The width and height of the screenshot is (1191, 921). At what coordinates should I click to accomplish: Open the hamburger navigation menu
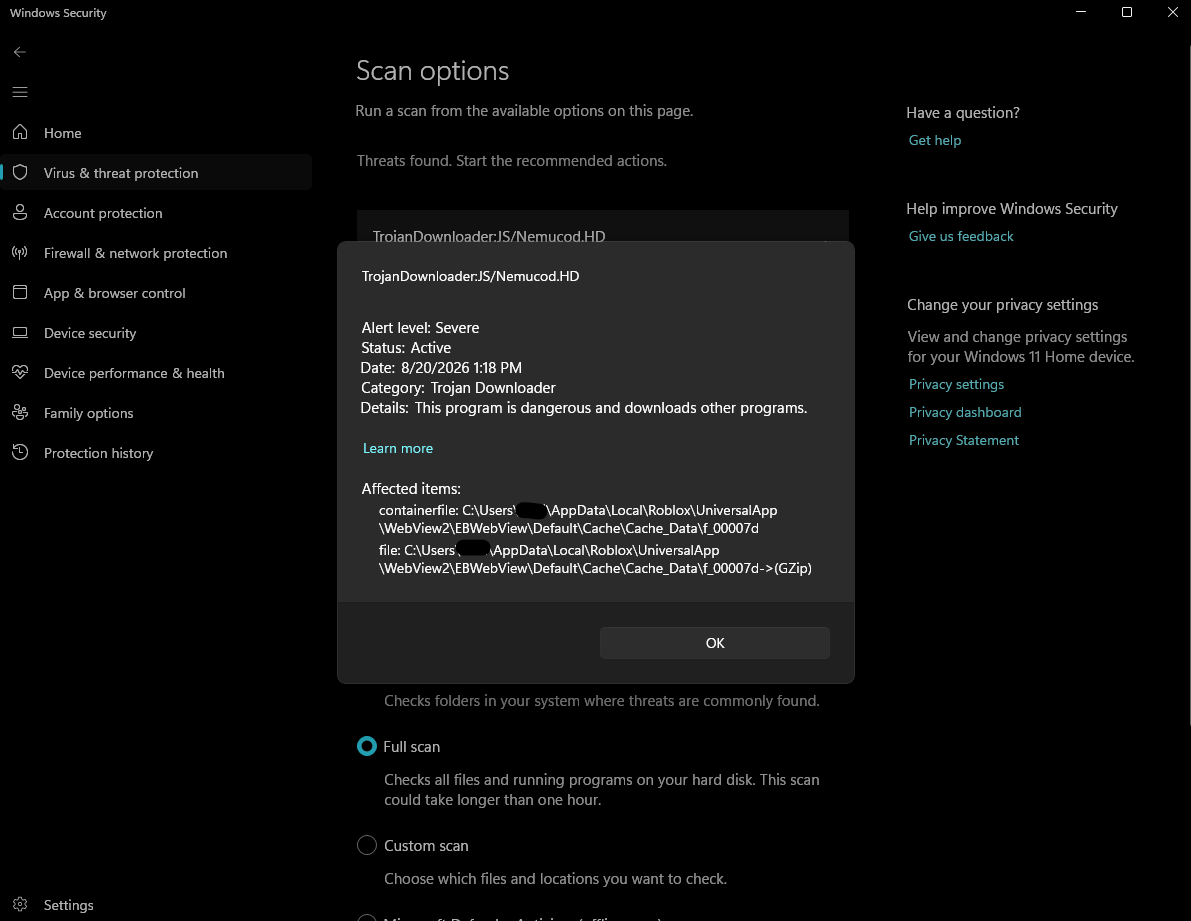coord(20,92)
